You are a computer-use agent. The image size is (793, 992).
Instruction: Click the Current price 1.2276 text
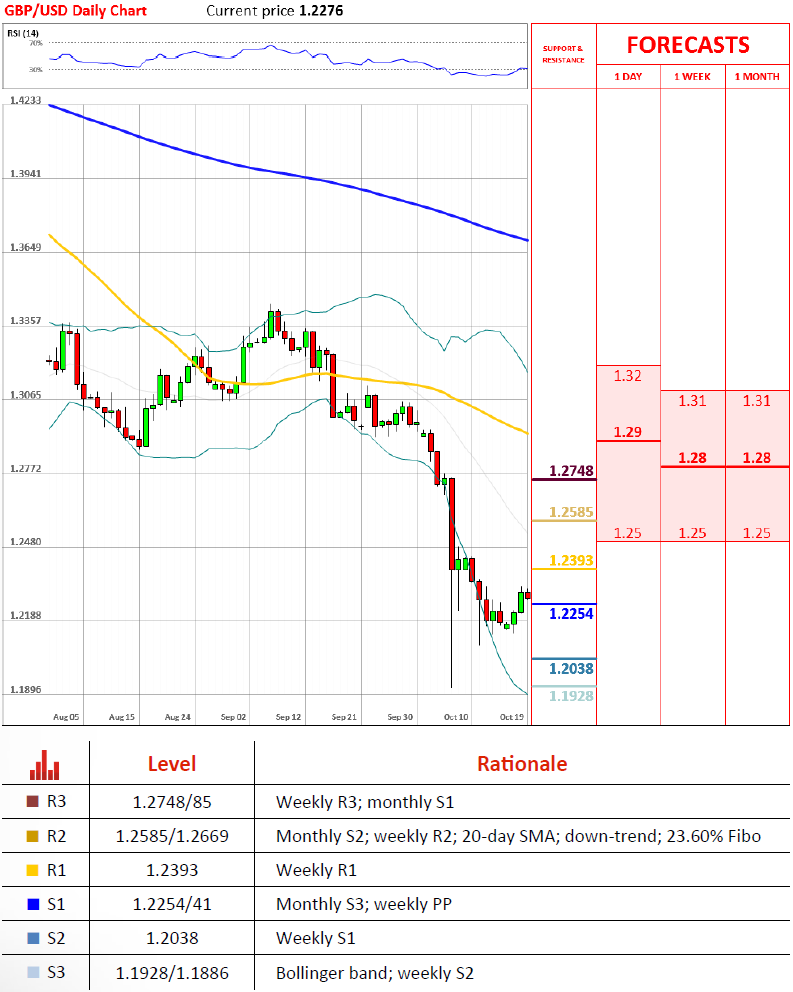[x=275, y=11]
